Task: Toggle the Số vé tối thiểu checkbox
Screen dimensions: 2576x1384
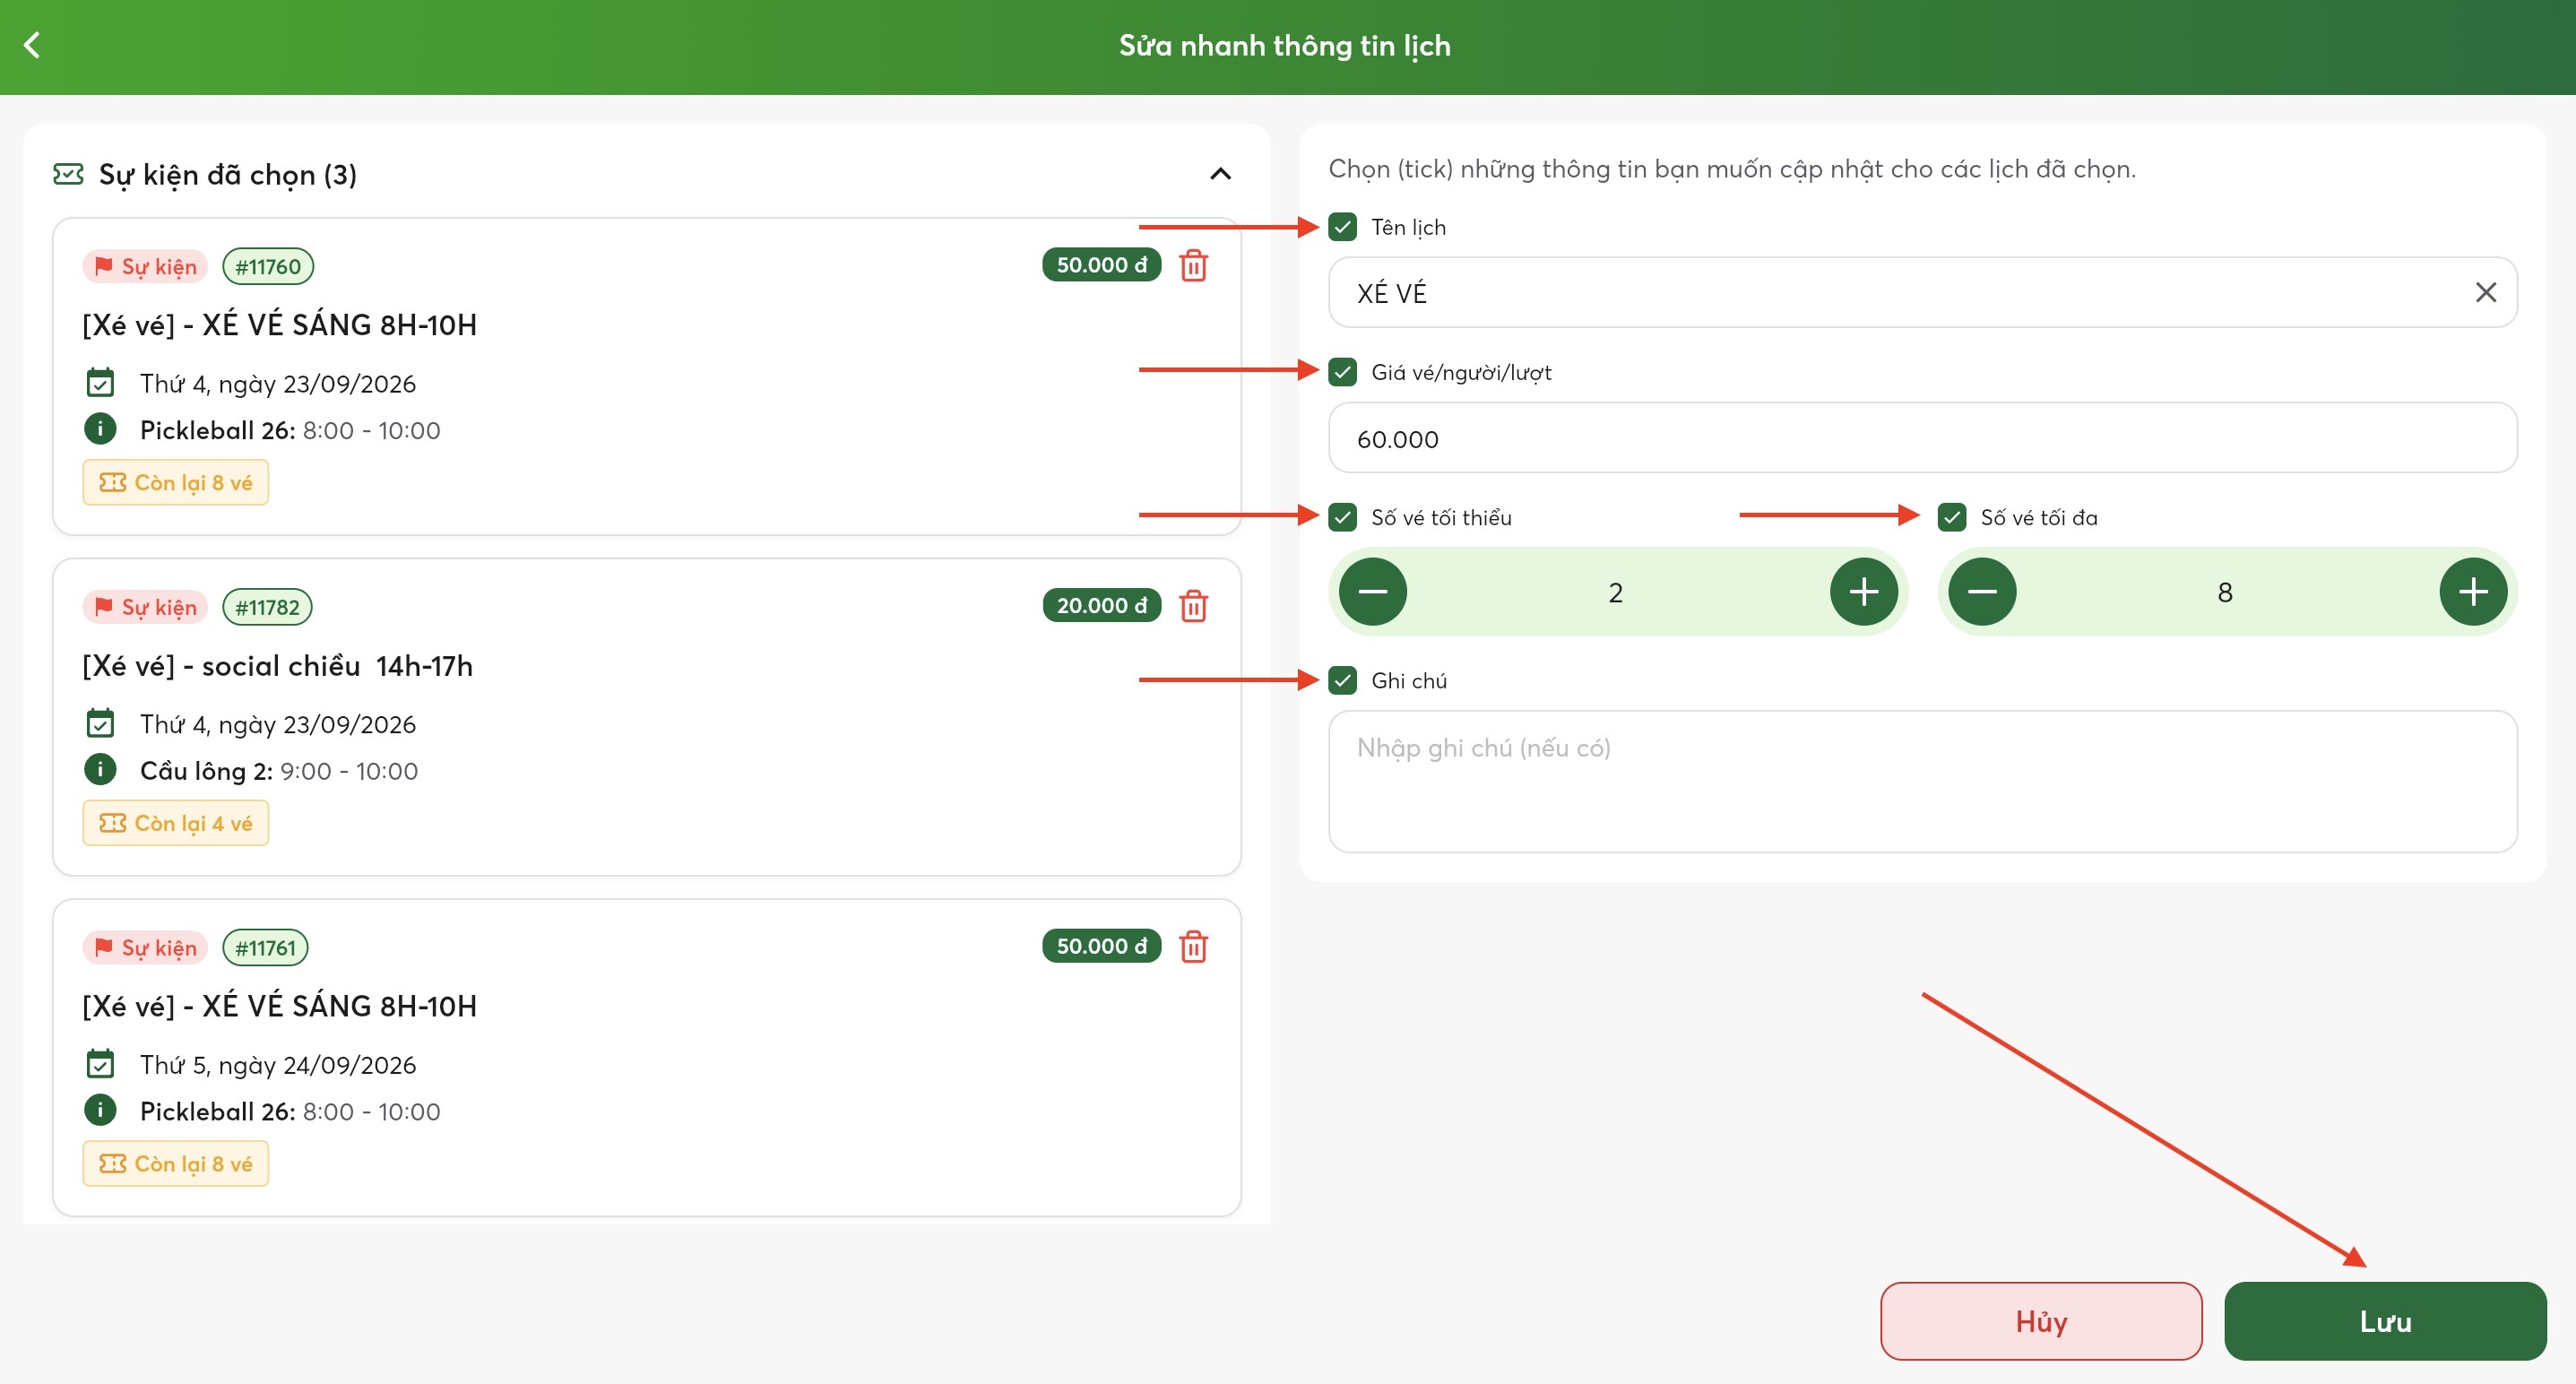Action: pyautogui.click(x=1342, y=517)
